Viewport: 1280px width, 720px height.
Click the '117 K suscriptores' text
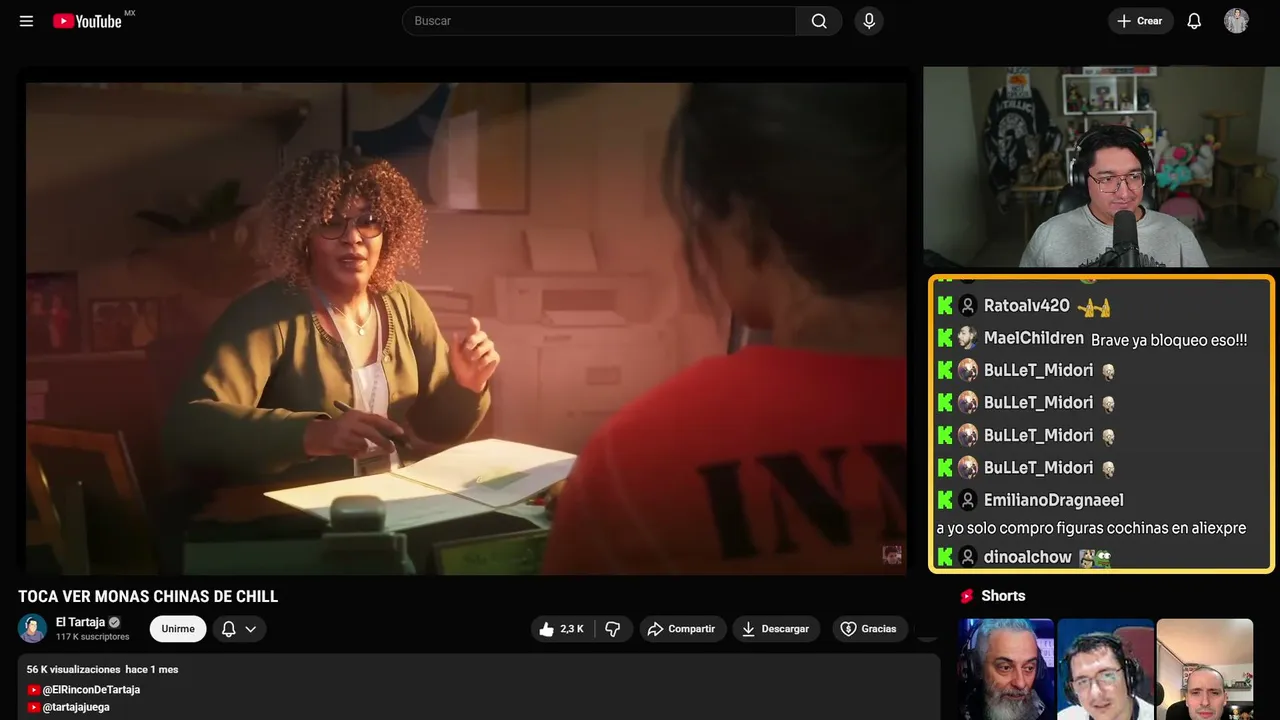[93, 637]
